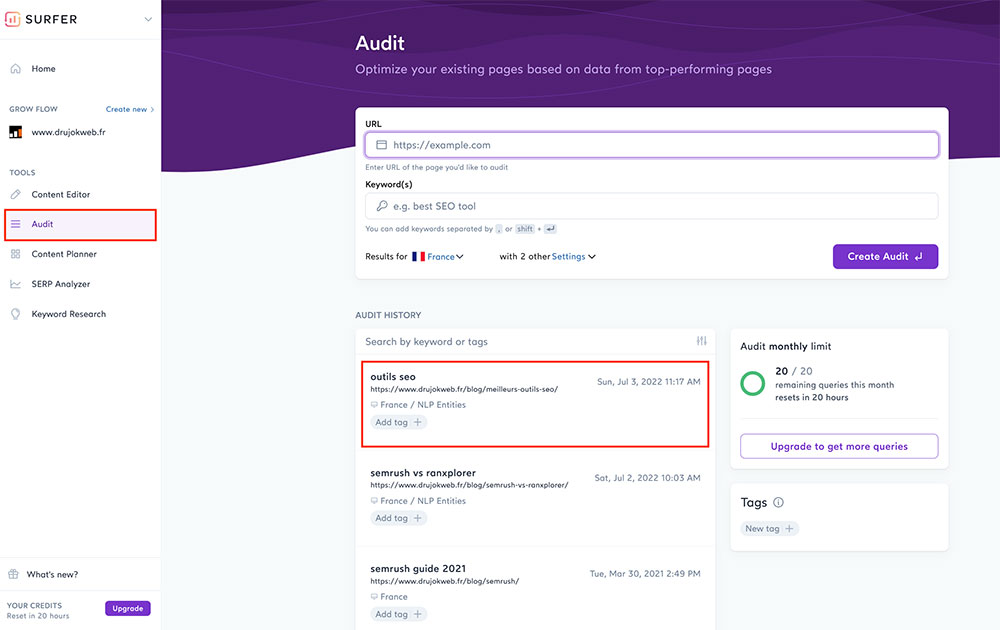
Task: Focus the Keyword(s) input field
Action: [652, 206]
